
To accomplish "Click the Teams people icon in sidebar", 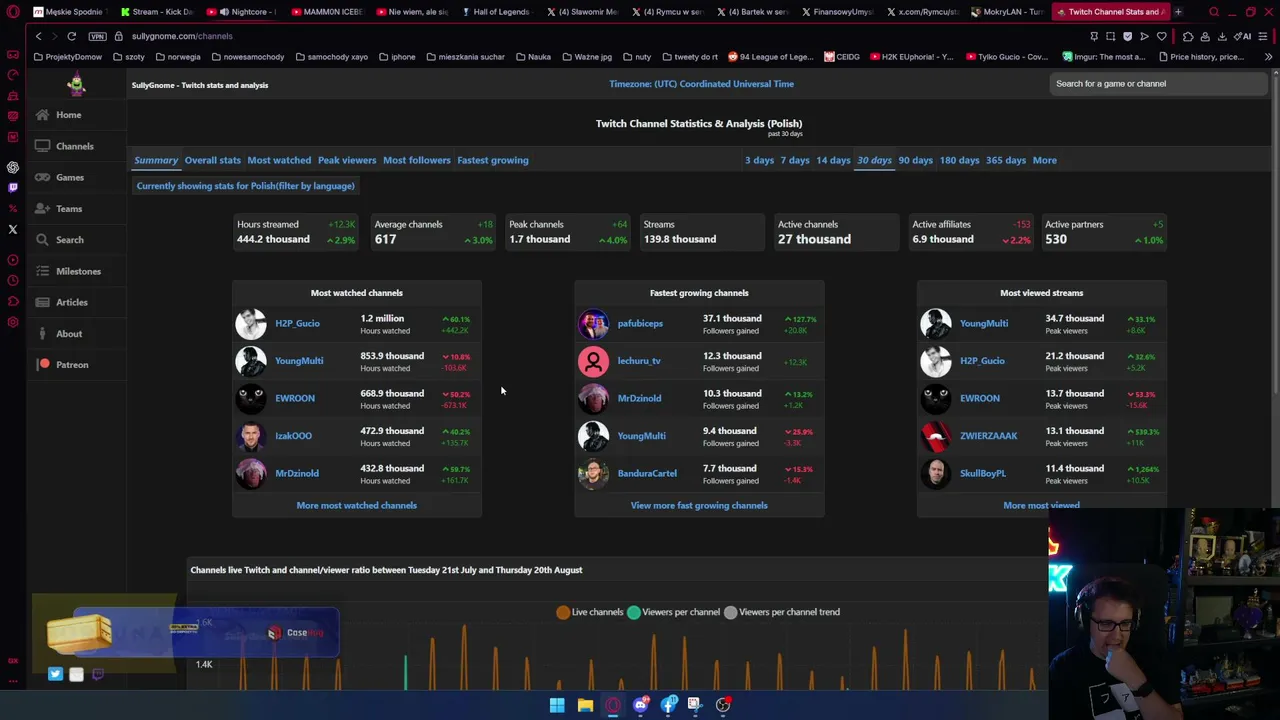I will pos(42,208).
